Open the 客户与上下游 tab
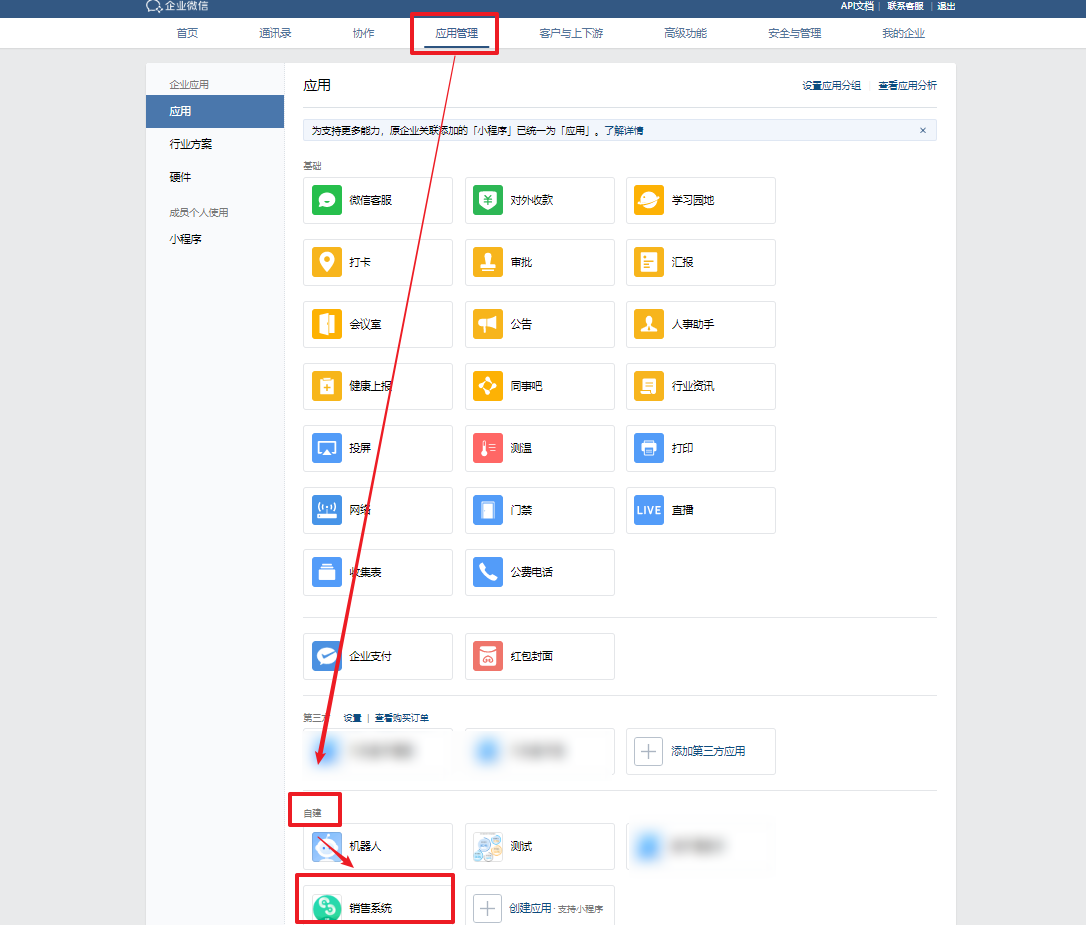Viewport: 1086px width, 925px height. point(571,33)
